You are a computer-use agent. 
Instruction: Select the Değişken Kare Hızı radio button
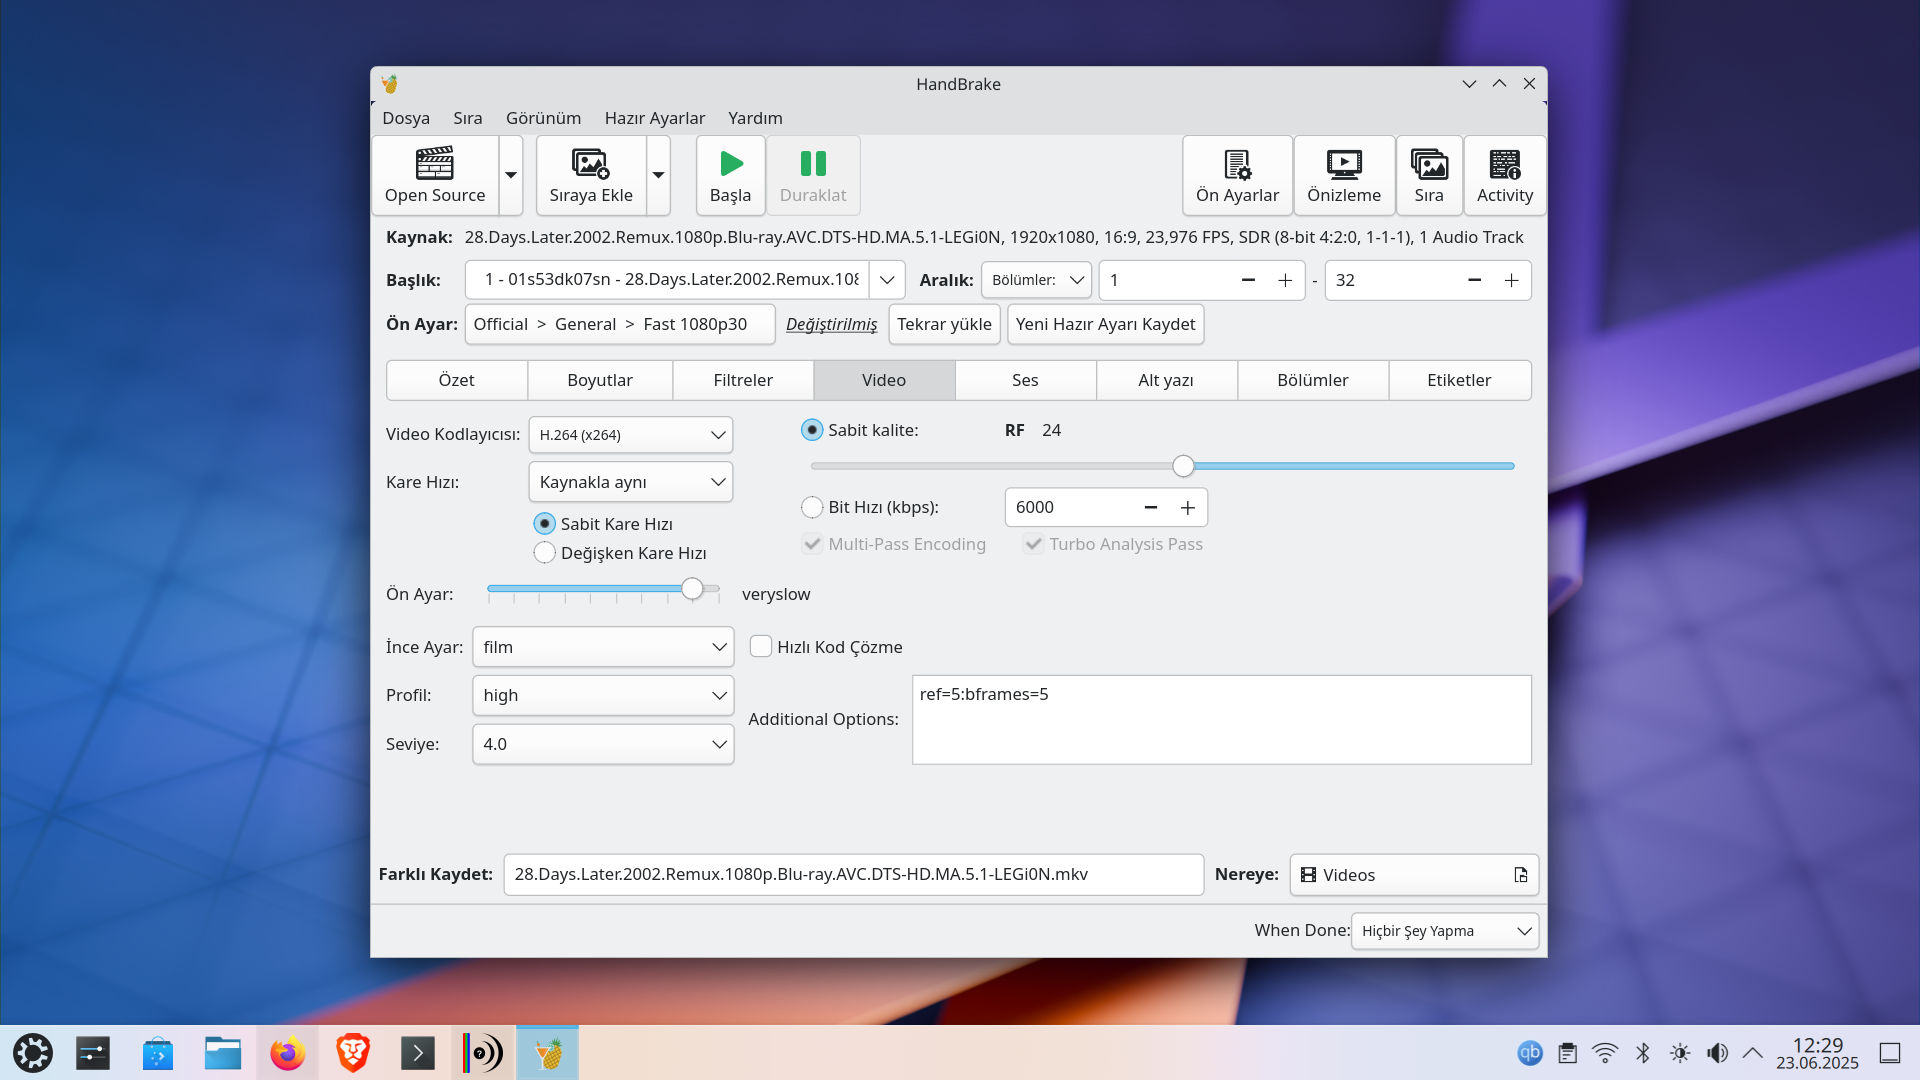pos(545,553)
